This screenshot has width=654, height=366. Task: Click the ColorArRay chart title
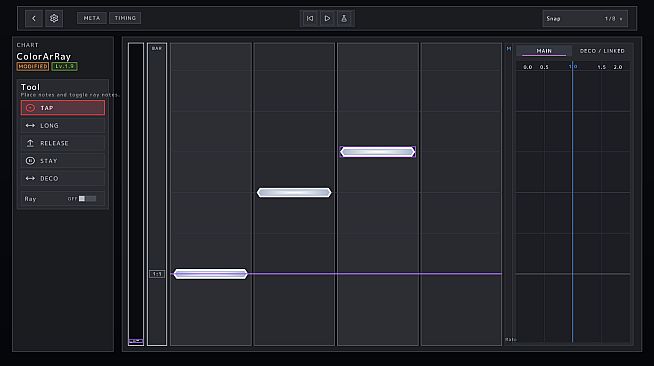point(44,56)
